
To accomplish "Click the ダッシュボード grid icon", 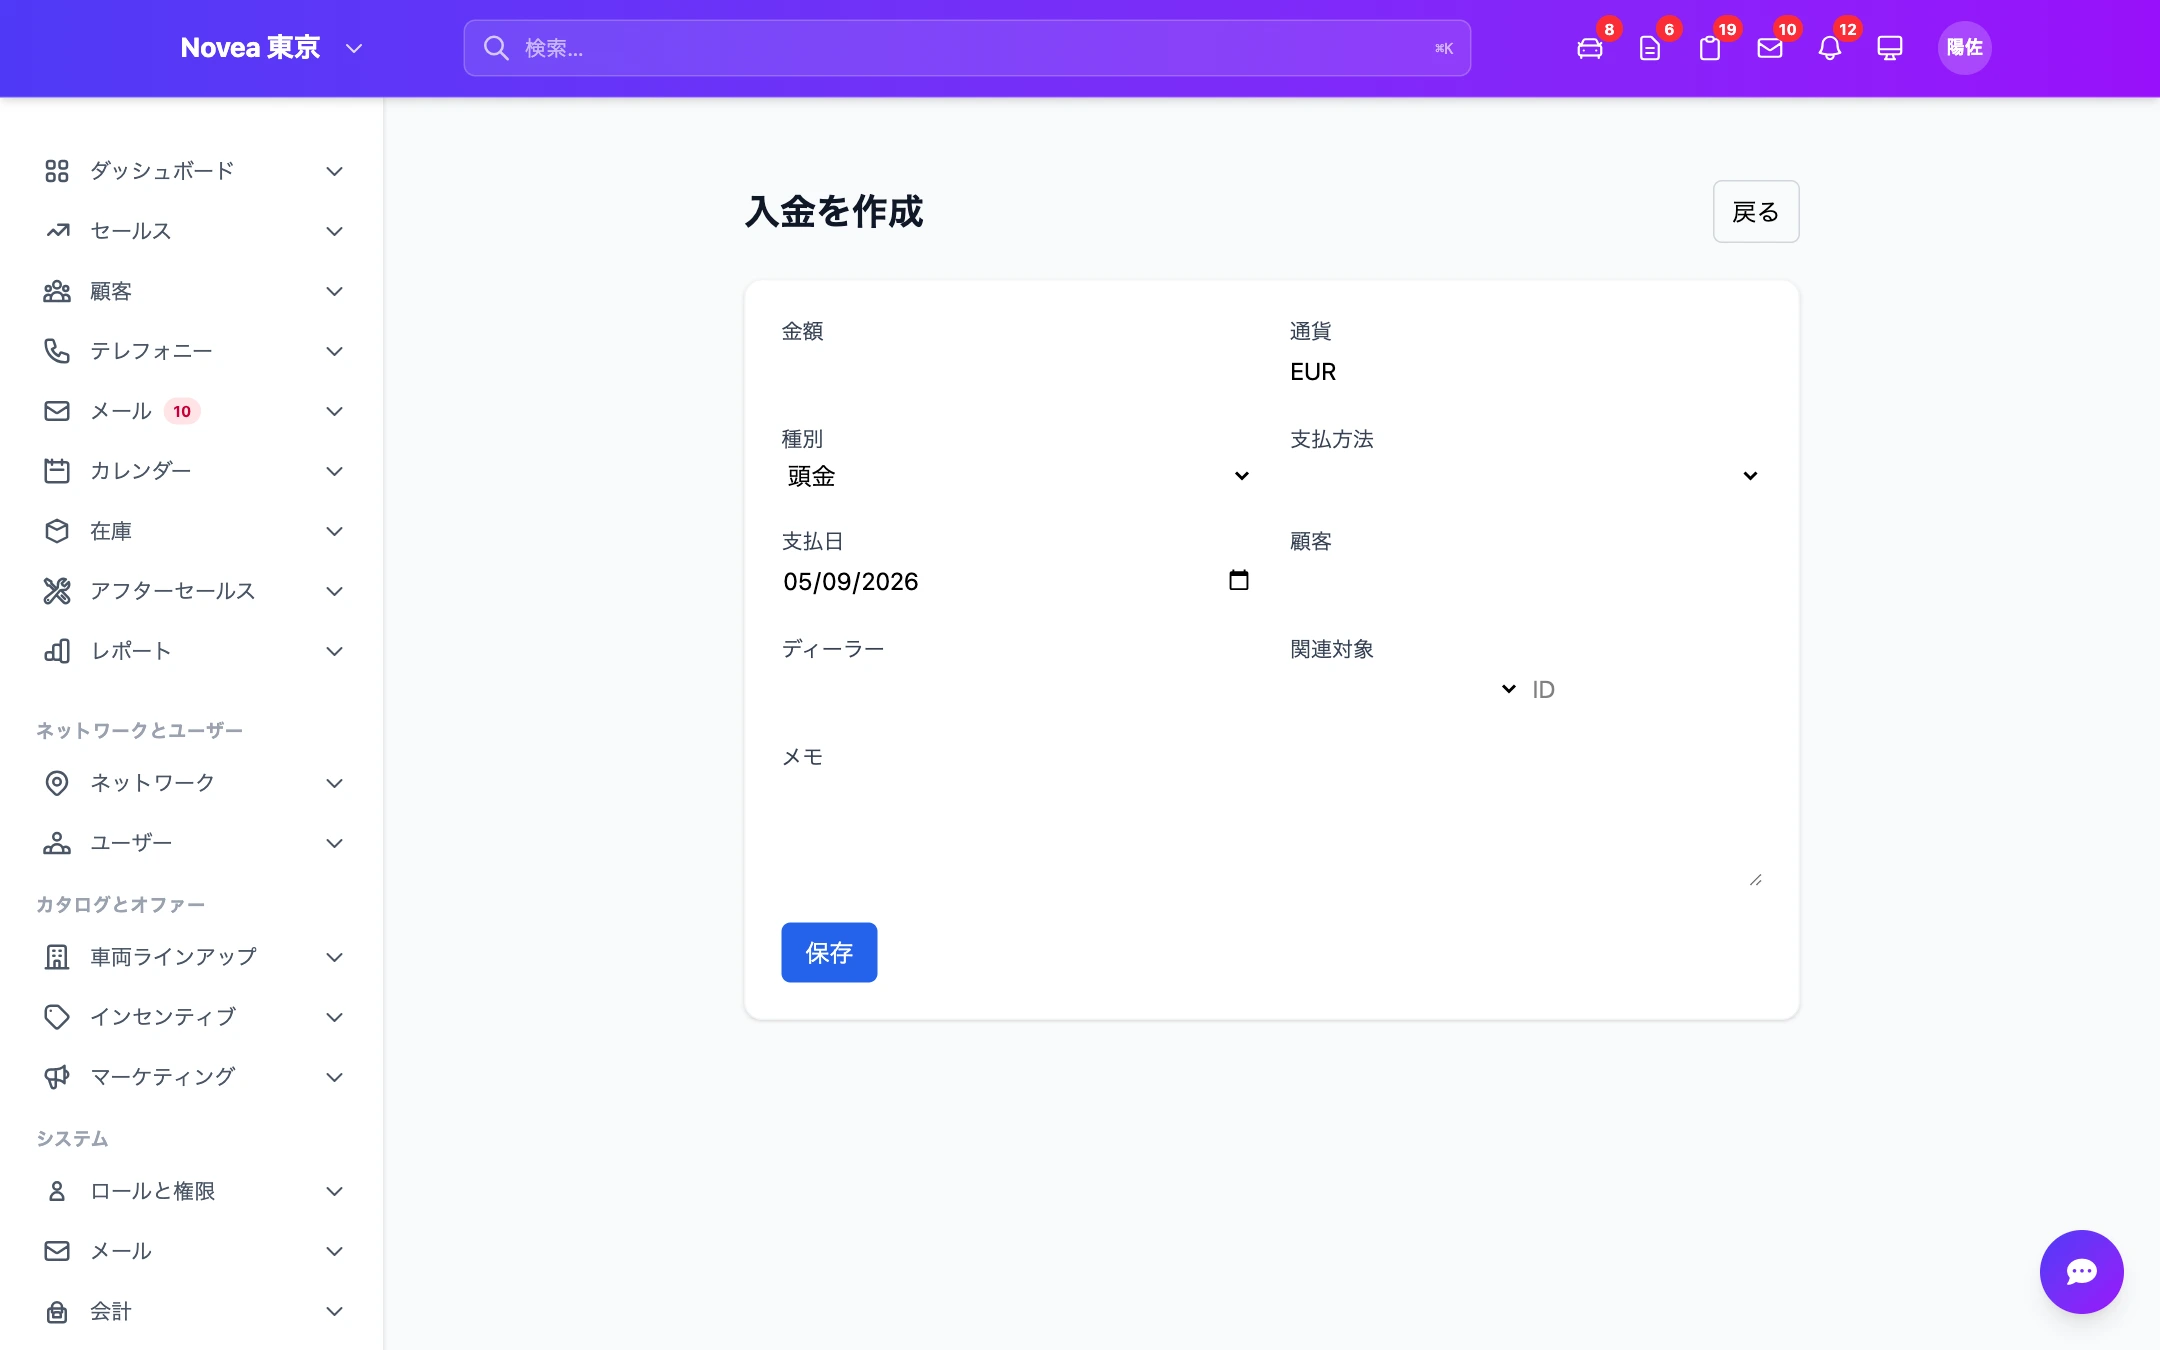I will tap(57, 171).
